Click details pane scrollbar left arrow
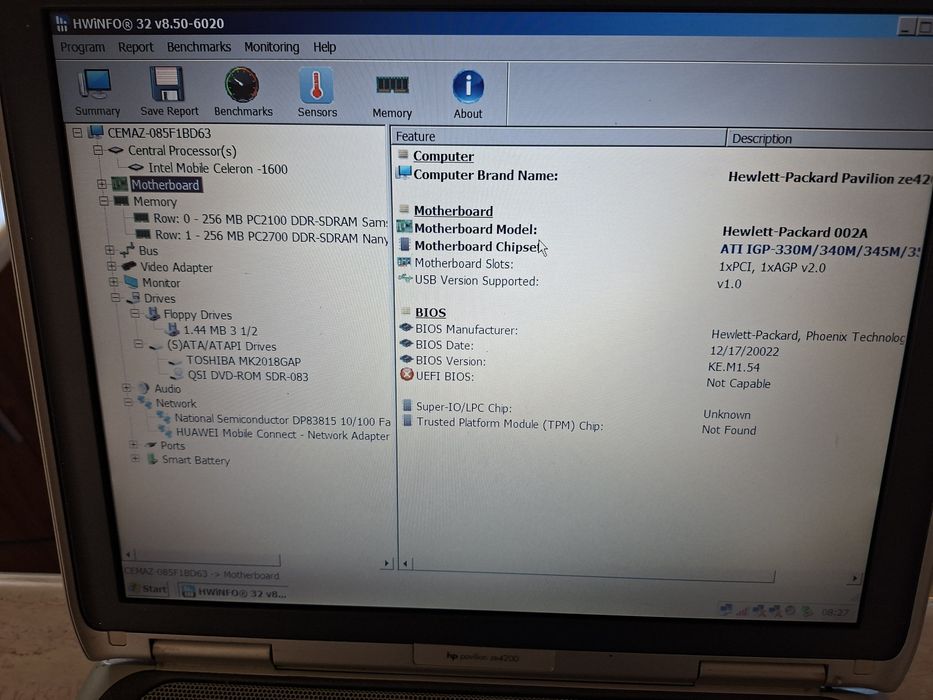 pyautogui.click(x=405, y=562)
